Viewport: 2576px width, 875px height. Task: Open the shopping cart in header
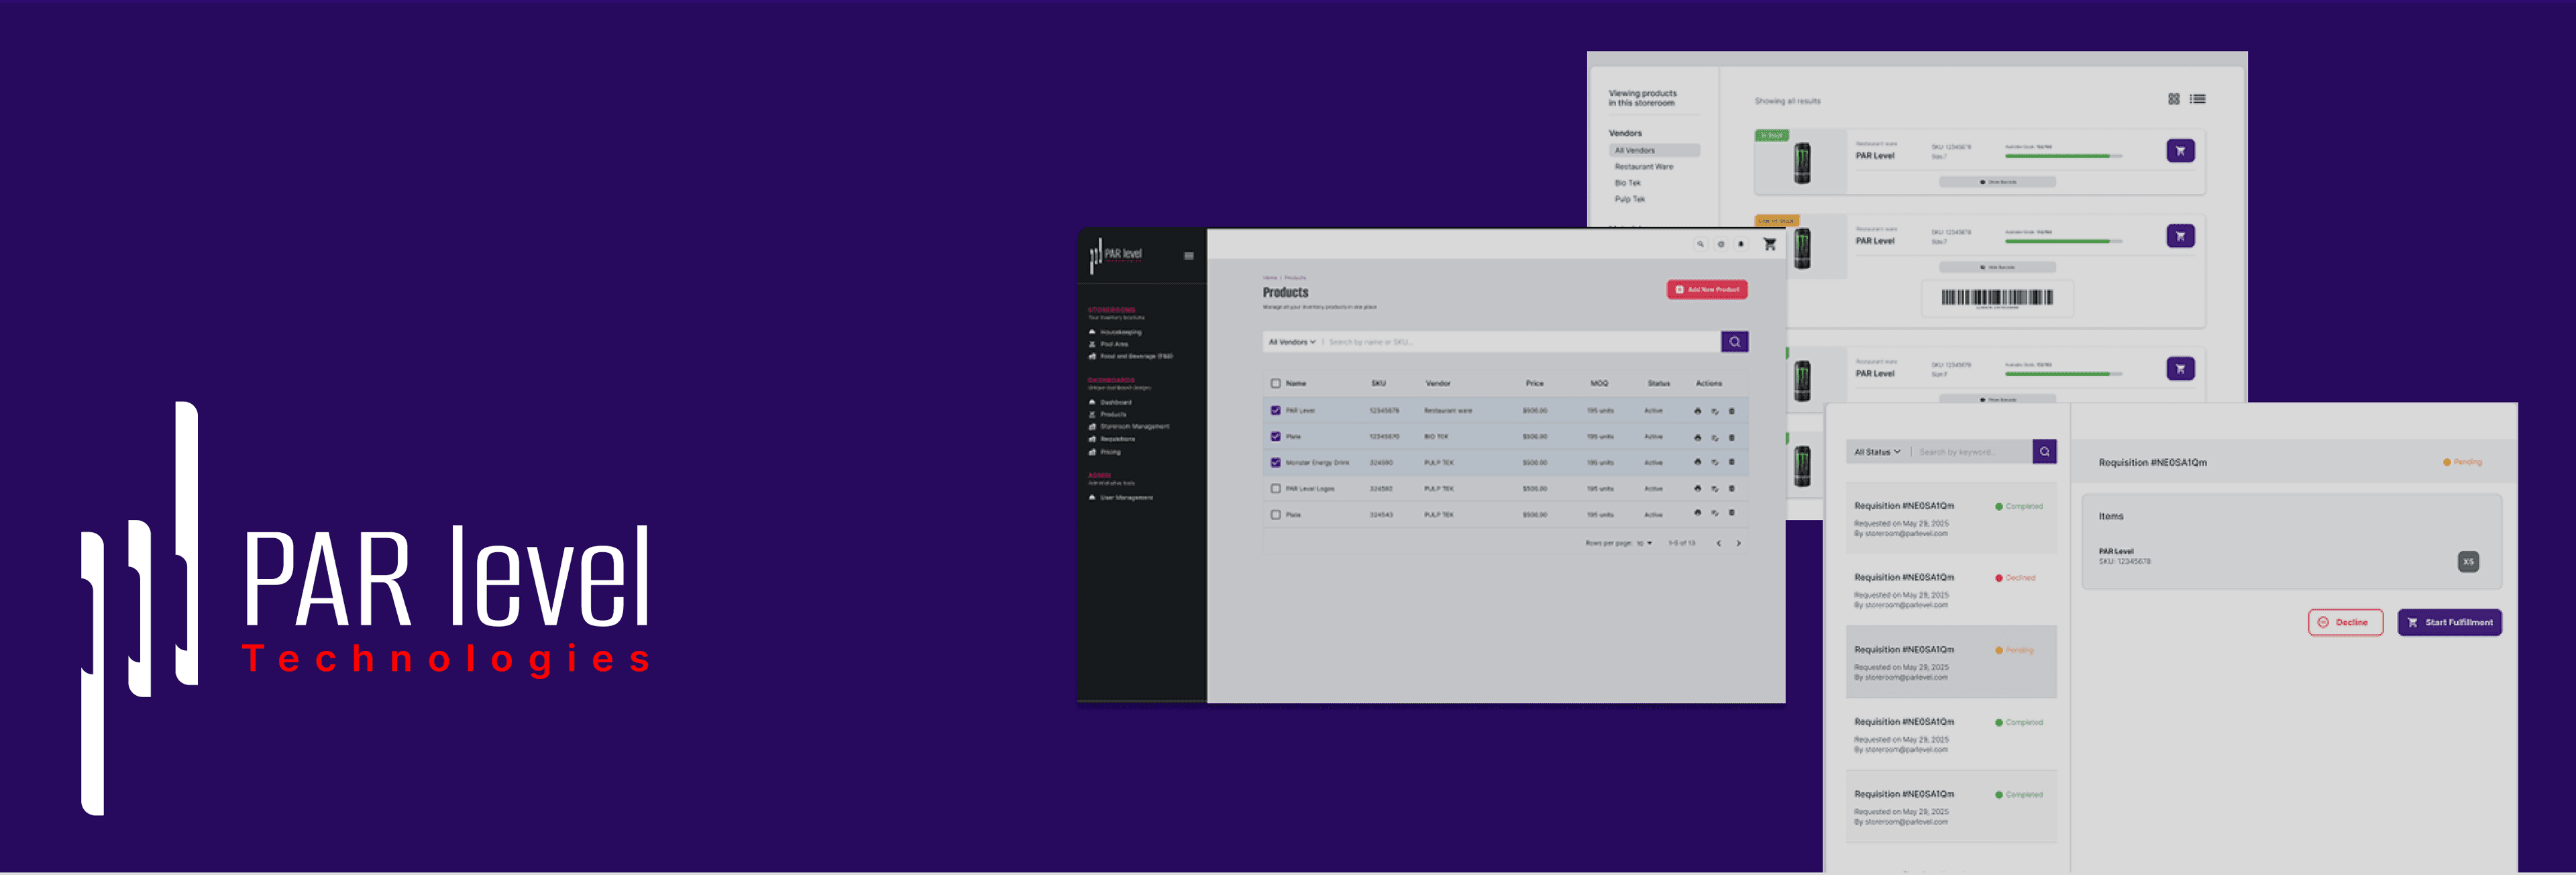(1769, 244)
